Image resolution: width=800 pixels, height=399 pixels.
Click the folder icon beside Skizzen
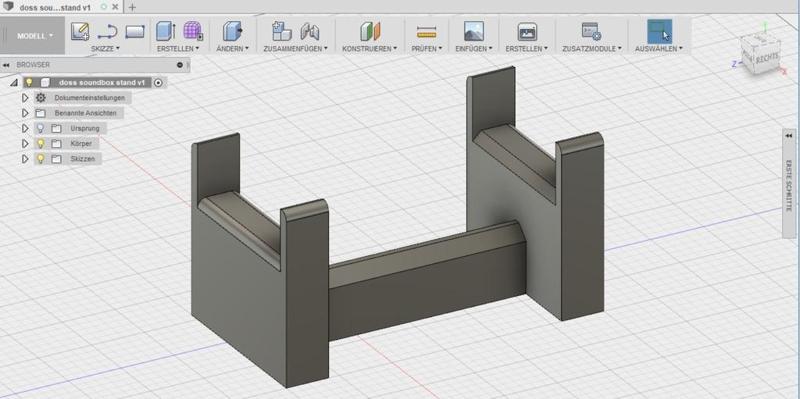(x=57, y=159)
